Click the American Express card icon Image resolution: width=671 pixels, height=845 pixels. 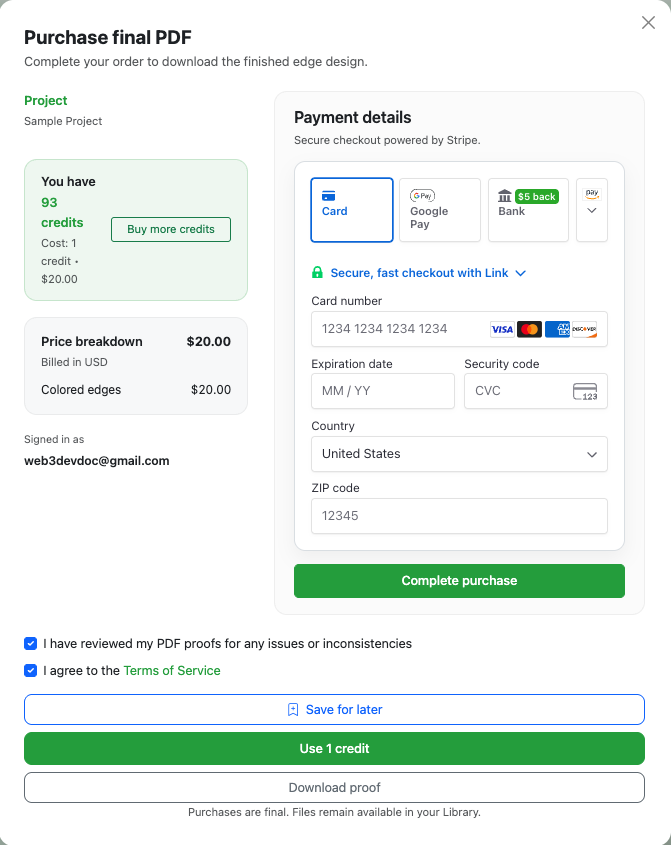pyautogui.click(x=557, y=328)
